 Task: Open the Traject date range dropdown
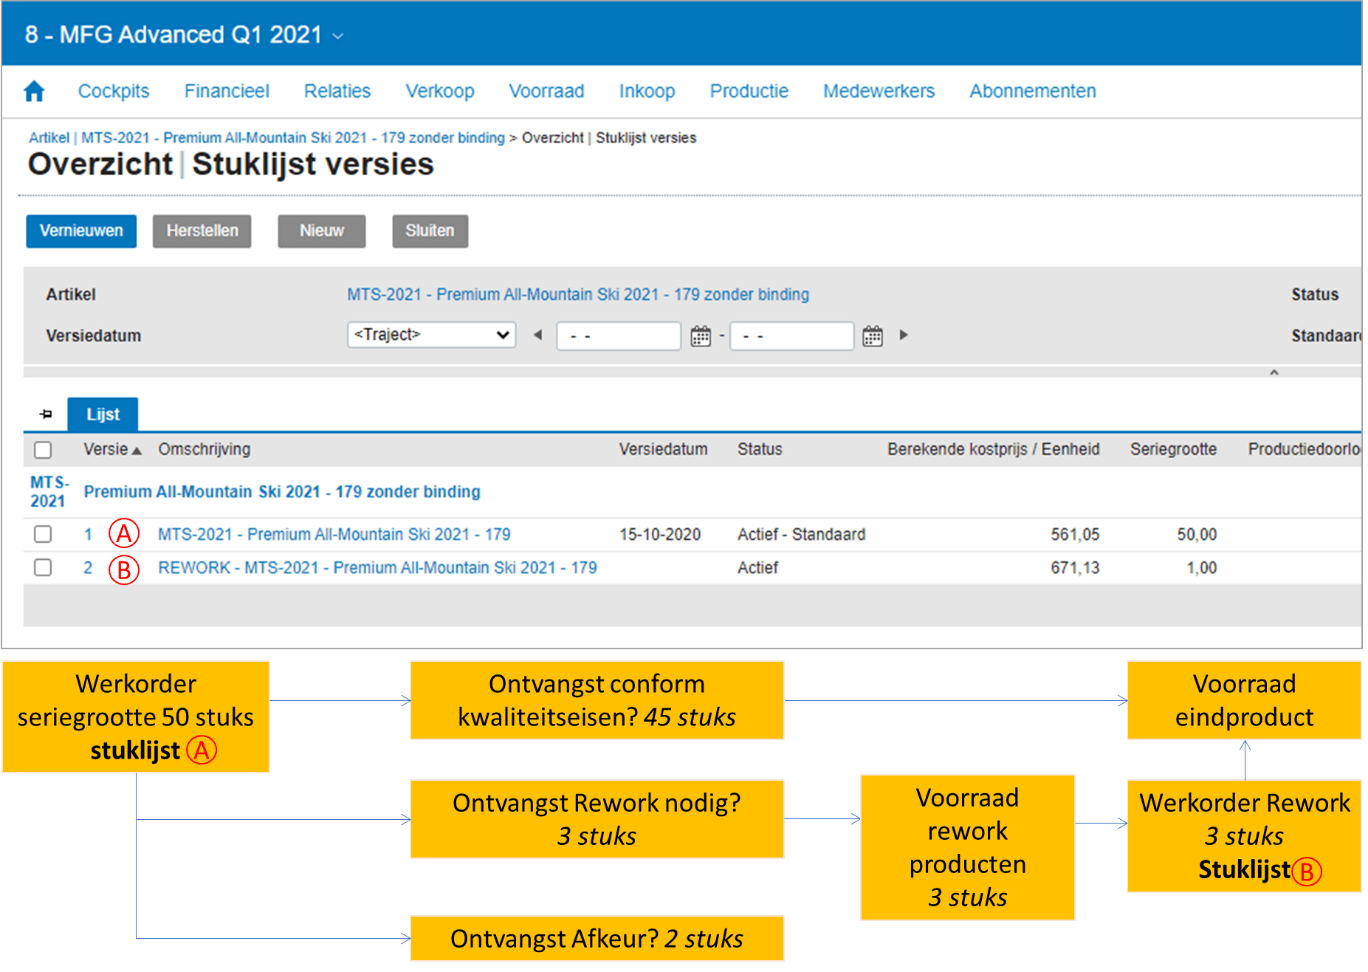tap(431, 335)
